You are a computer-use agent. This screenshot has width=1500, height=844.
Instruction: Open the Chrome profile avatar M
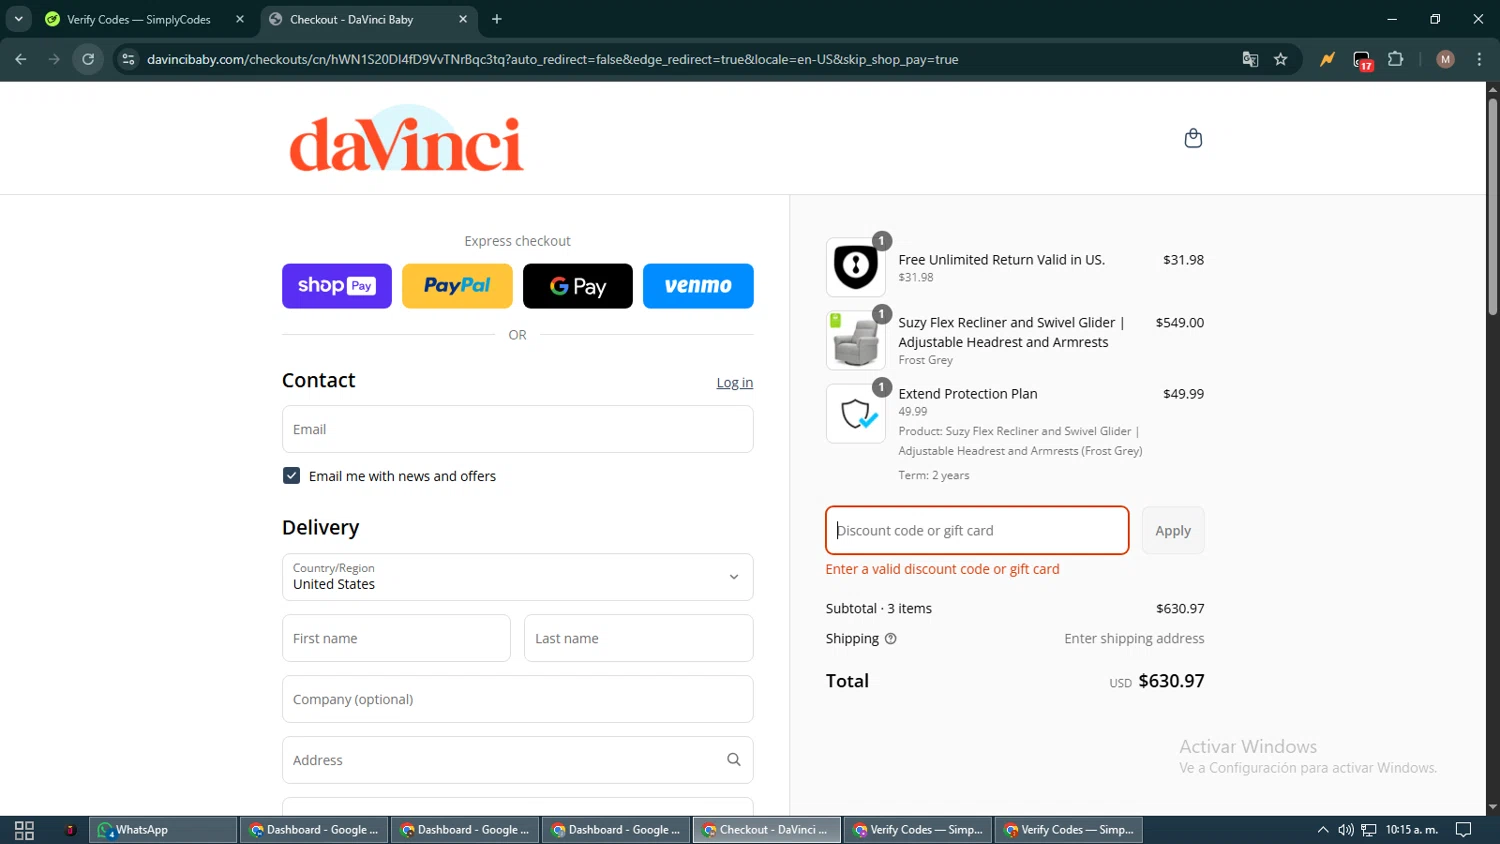coord(1445,59)
